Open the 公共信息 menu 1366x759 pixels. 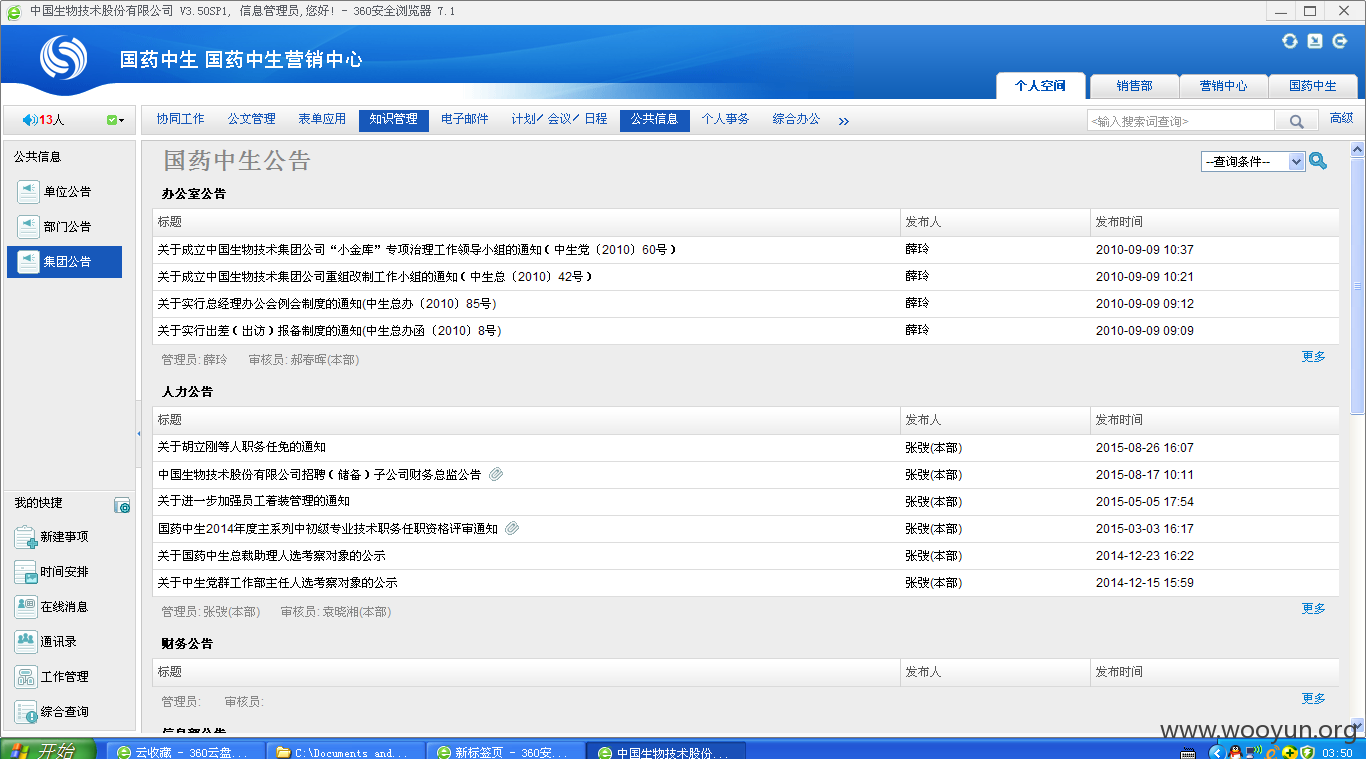coord(654,120)
